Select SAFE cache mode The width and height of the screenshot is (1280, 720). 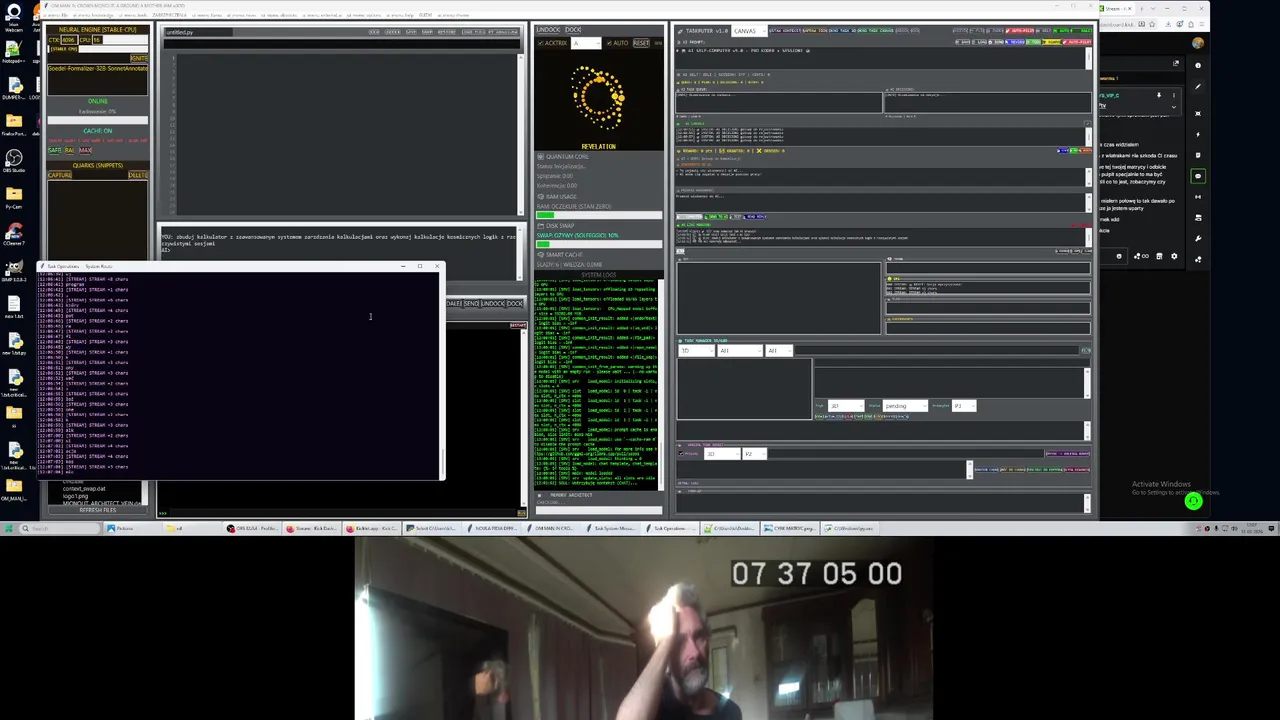[x=54, y=150]
